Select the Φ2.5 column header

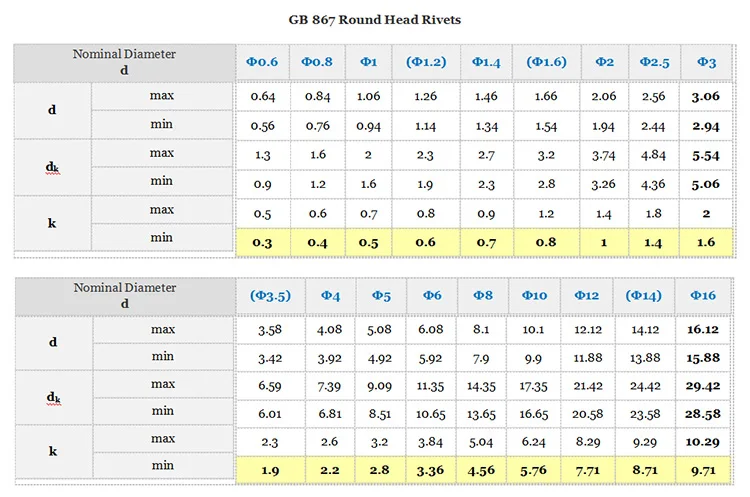coord(653,62)
